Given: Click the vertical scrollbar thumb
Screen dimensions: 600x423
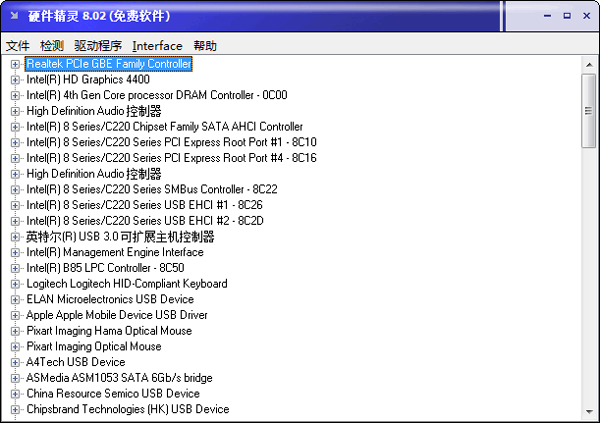Looking at the screenshot, I should (589, 111).
